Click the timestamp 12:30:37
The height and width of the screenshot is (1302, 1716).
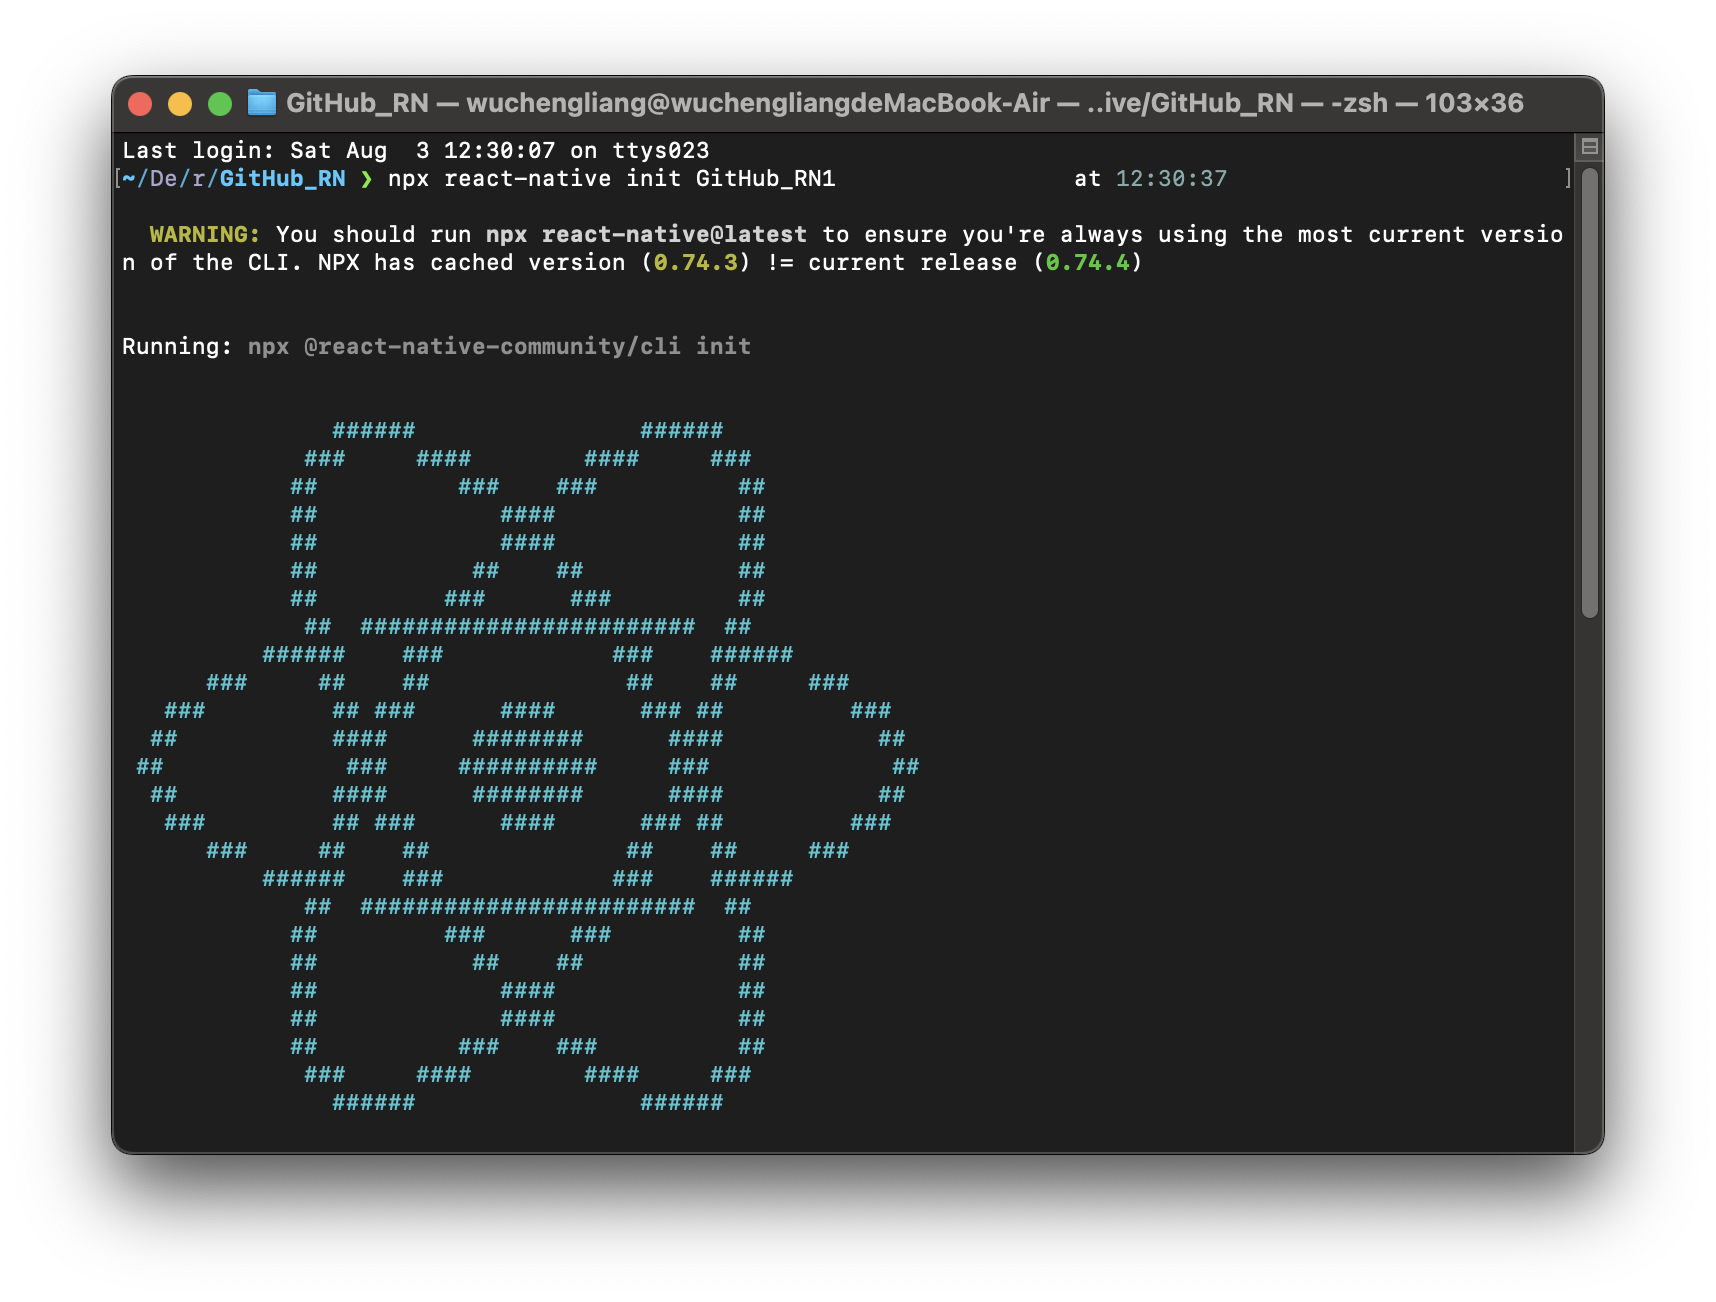tap(1171, 178)
